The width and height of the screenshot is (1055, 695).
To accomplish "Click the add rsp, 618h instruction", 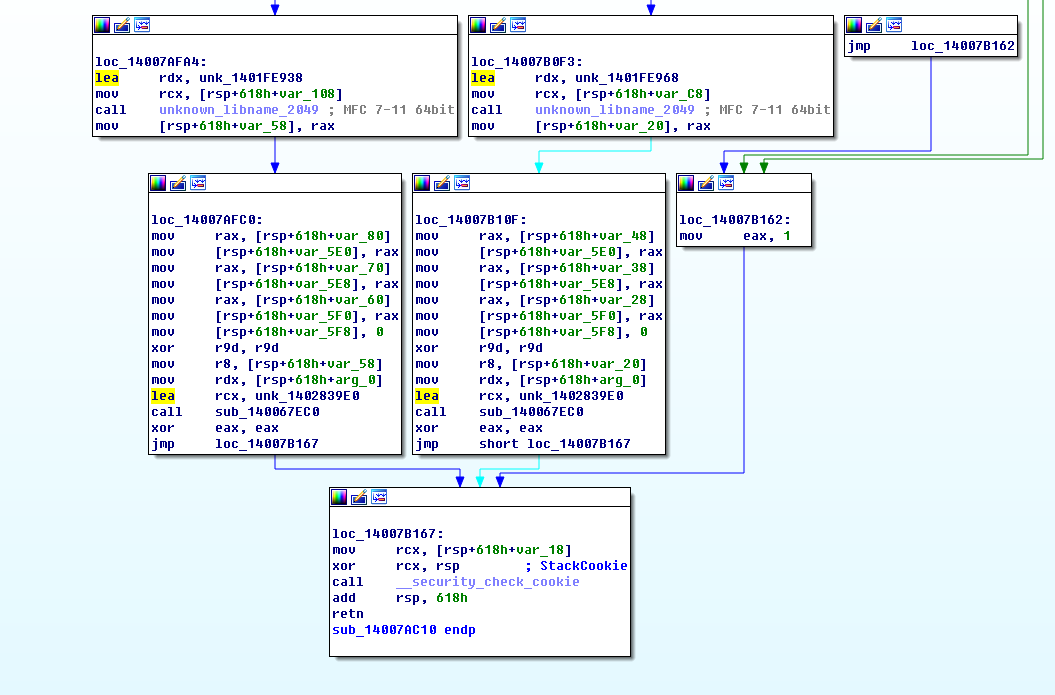I will 399,598.
